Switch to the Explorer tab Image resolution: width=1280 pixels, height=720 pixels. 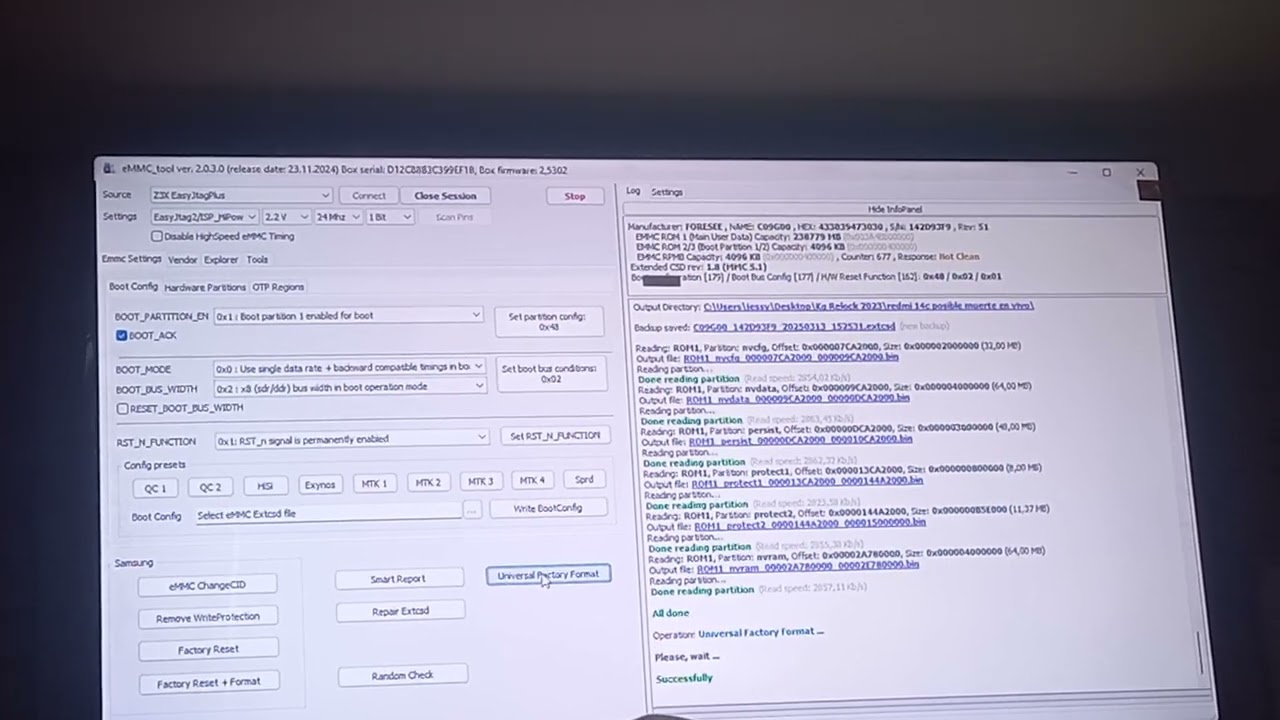point(221,260)
